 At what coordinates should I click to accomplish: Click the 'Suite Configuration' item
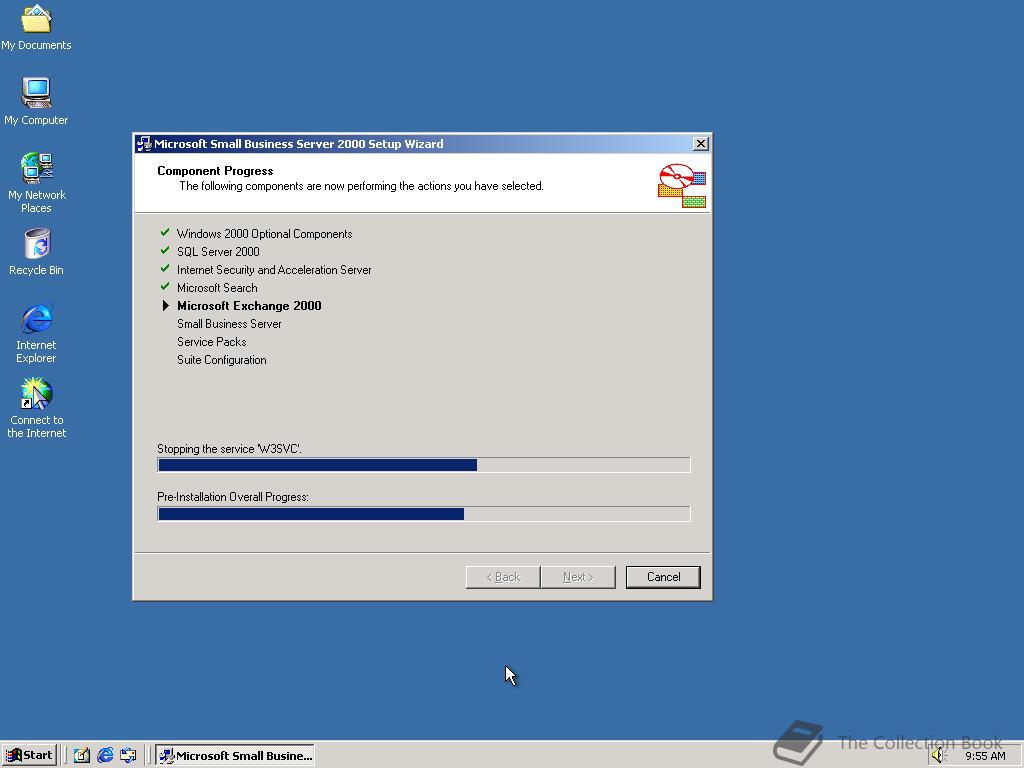[221, 360]
